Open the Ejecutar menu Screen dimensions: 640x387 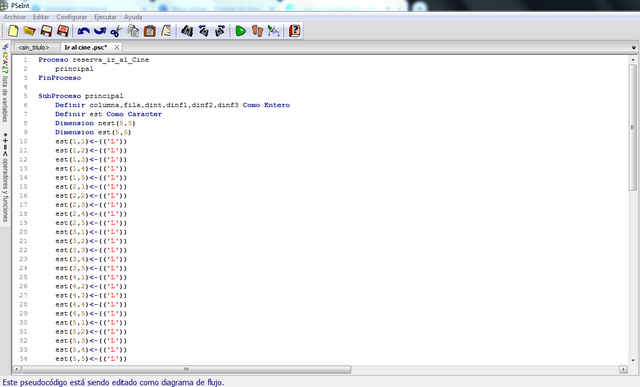click(105, 17)
